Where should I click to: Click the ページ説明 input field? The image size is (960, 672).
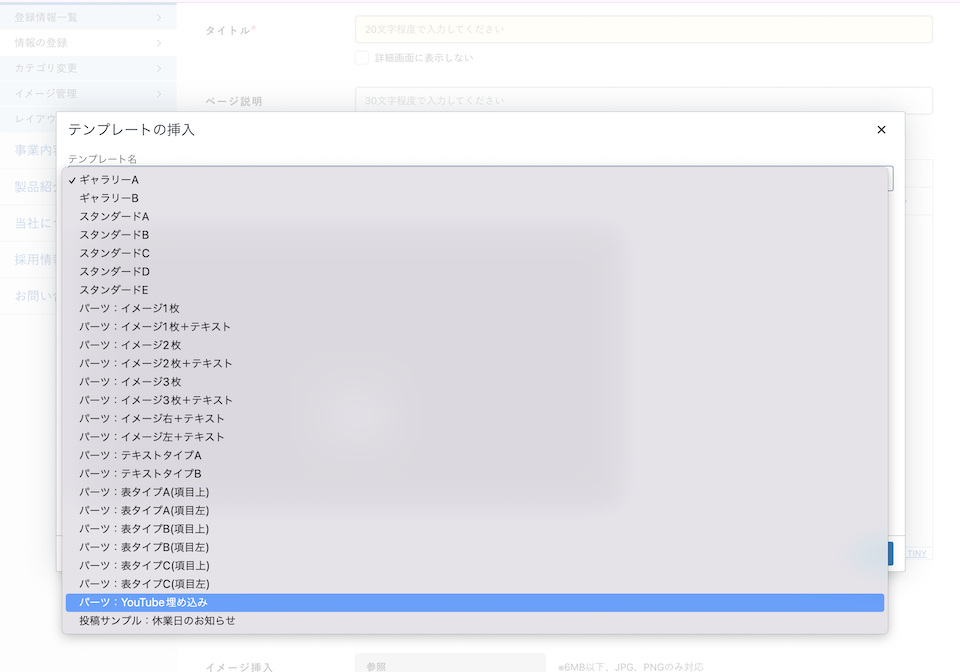click(643, 101)
